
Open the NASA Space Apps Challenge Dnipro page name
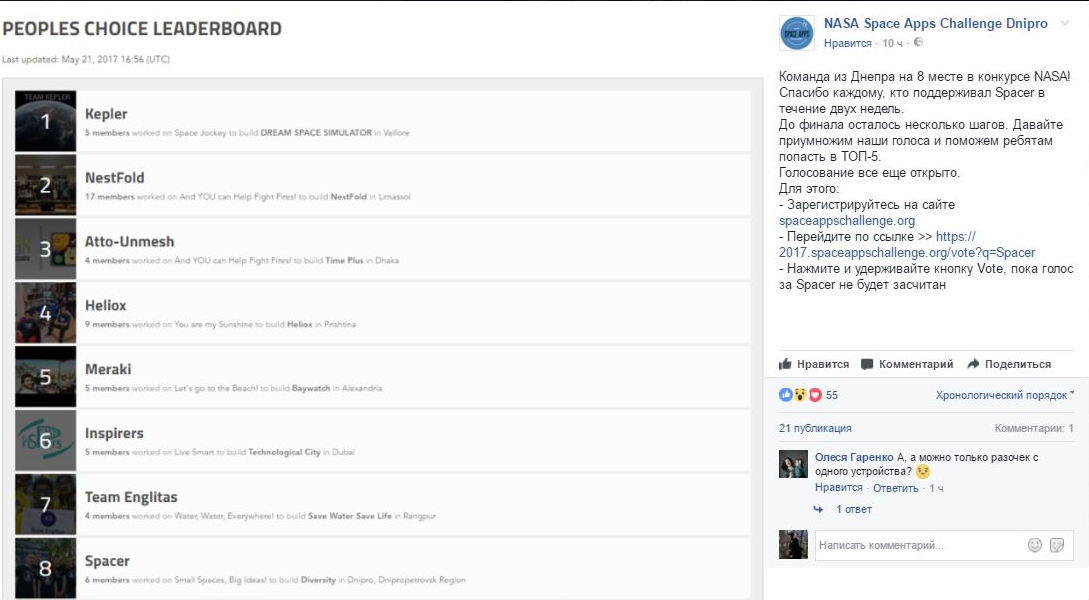click(x=936, y=24)
